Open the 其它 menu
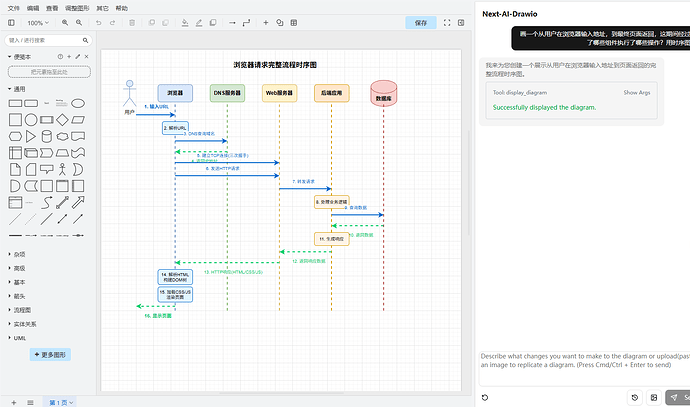690x407 pixels. (x=103, y=8)
